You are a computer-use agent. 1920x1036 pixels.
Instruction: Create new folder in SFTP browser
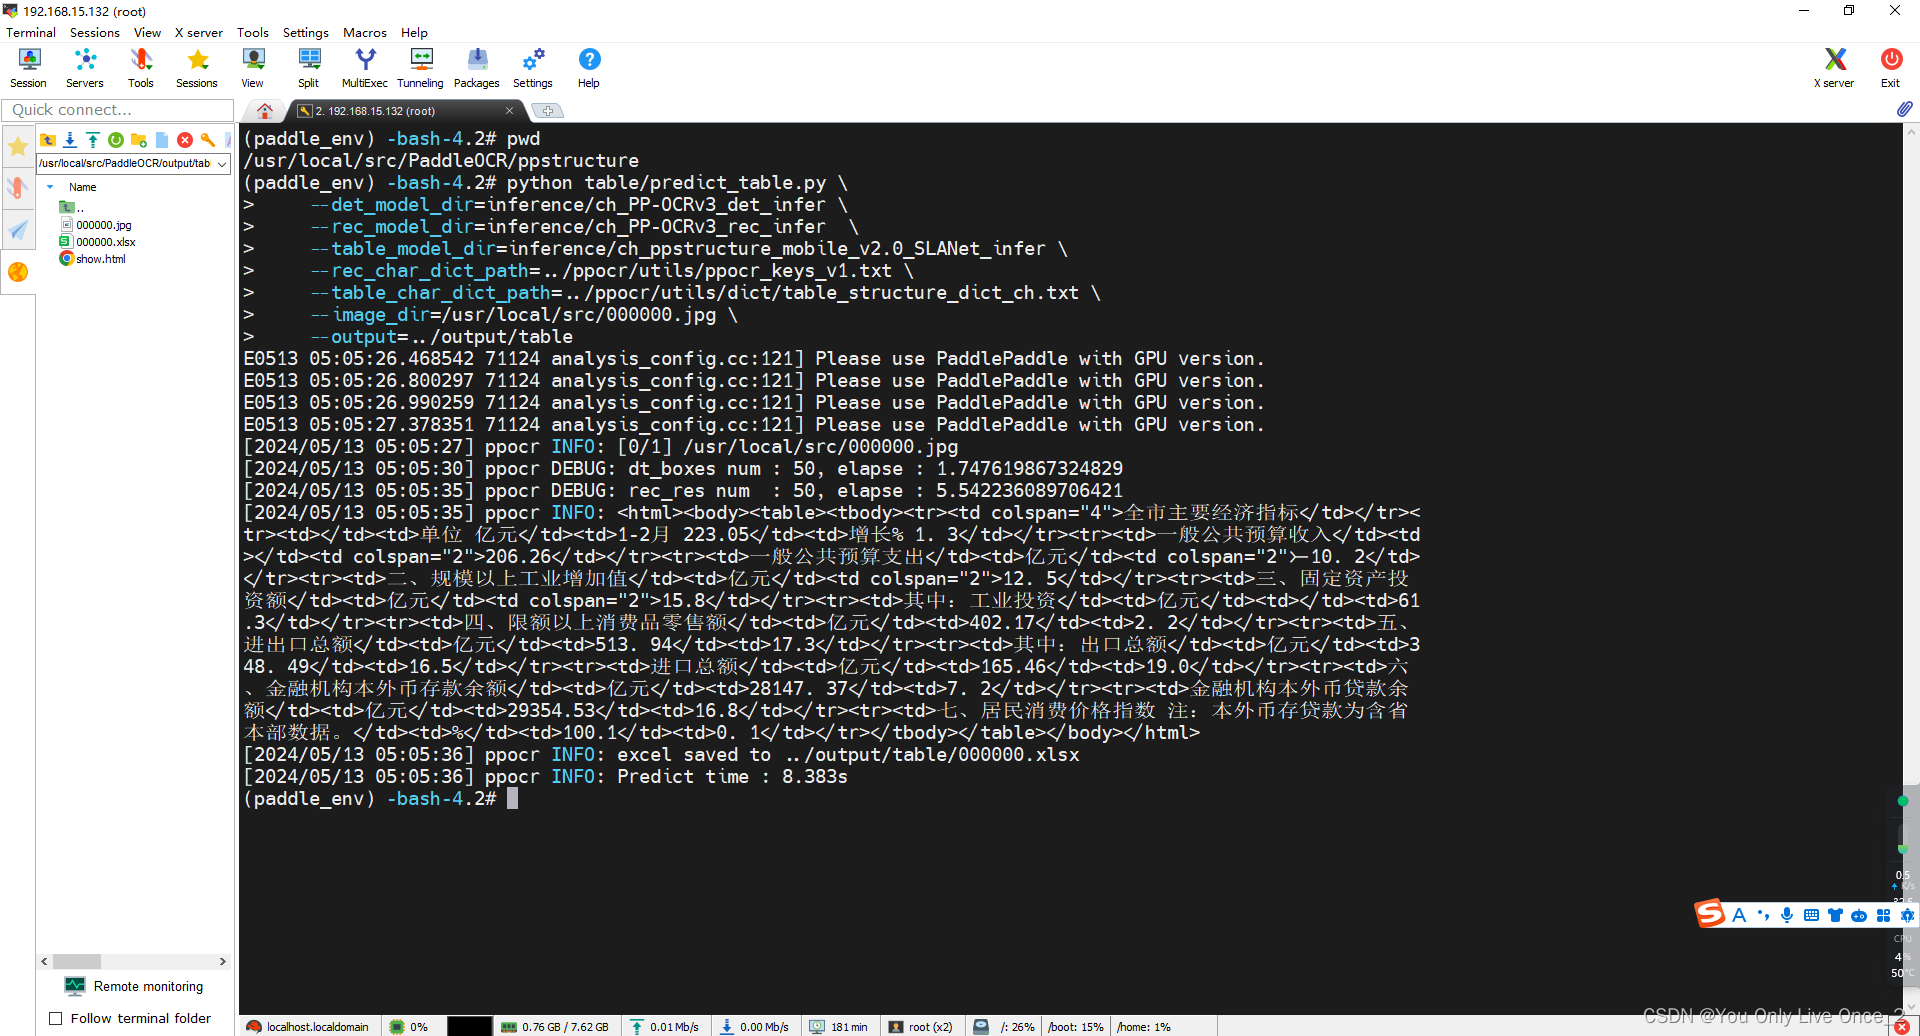tap(139, 140)
